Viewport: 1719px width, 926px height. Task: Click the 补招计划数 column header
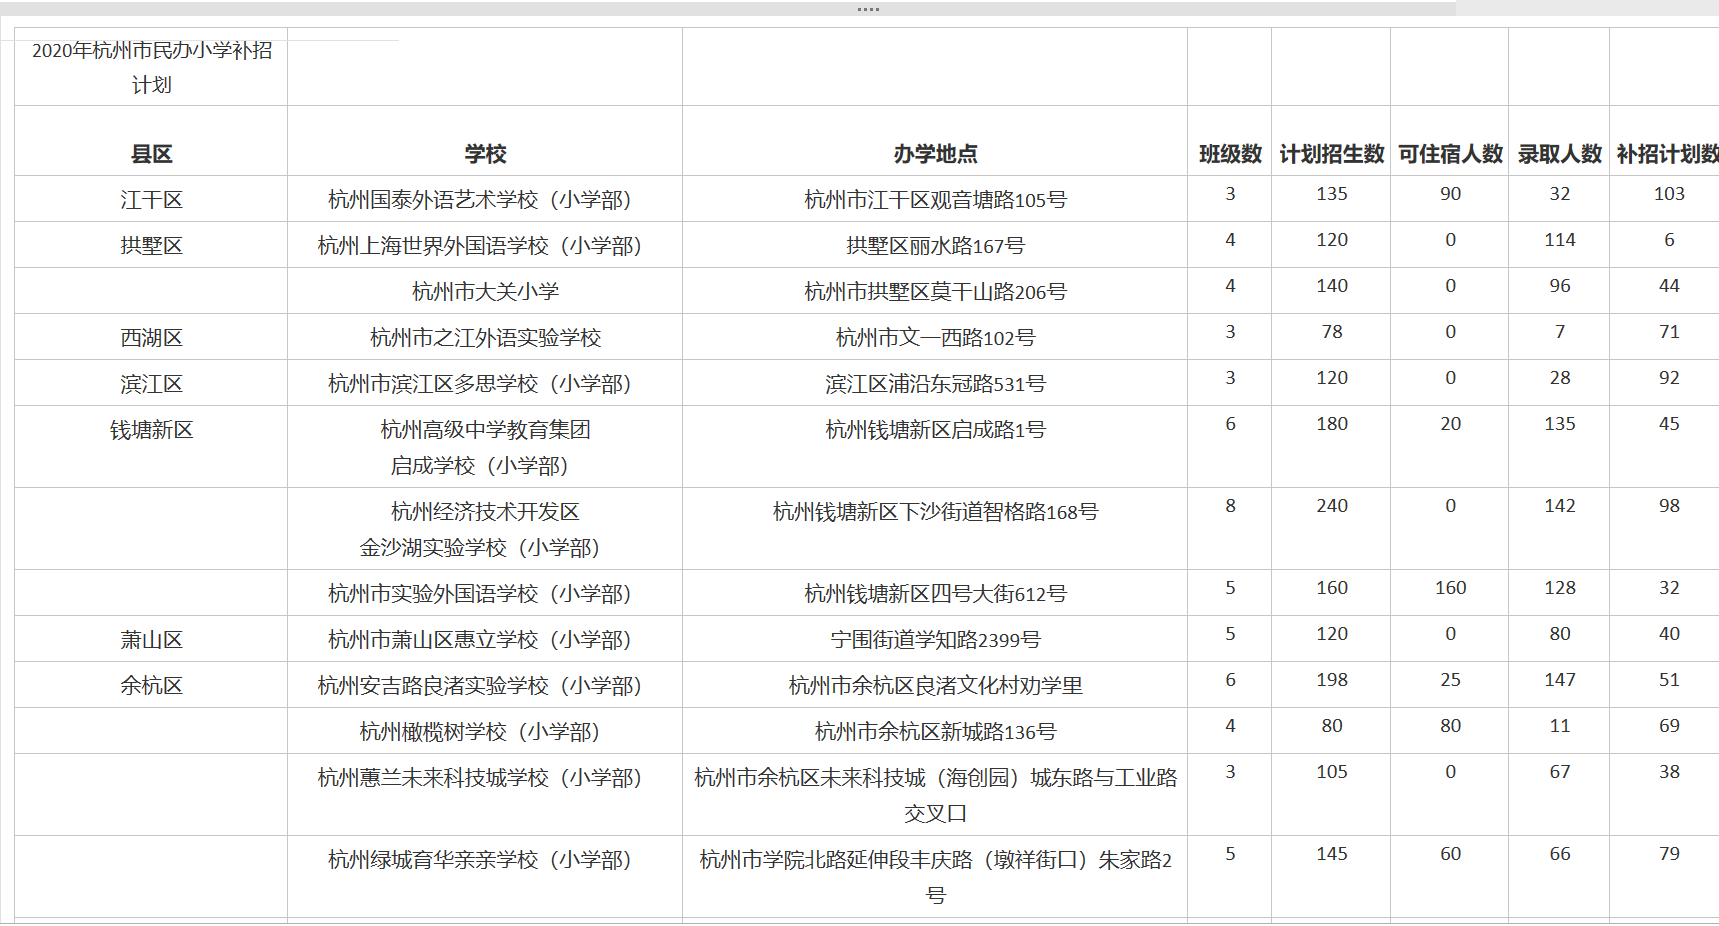click(1667, 154)
